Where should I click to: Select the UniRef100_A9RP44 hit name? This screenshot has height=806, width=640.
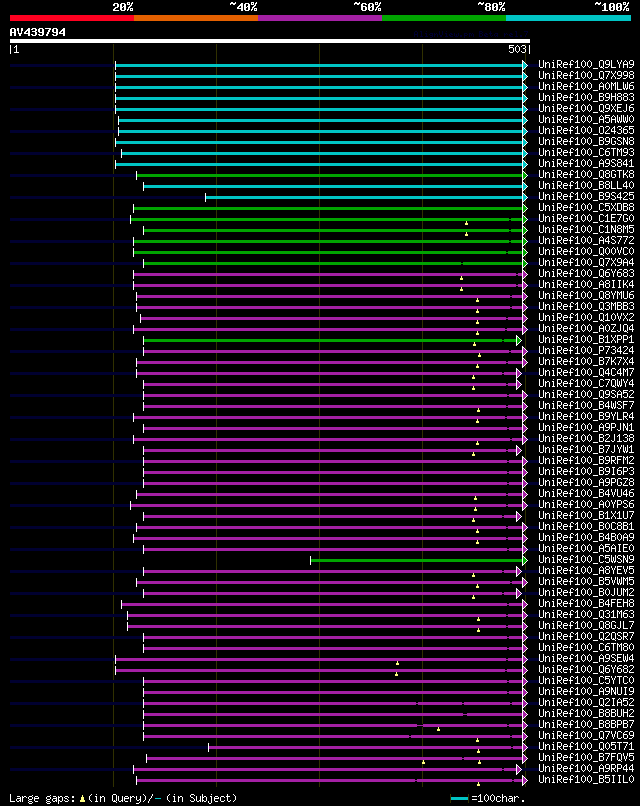click(x=586, y=768)
